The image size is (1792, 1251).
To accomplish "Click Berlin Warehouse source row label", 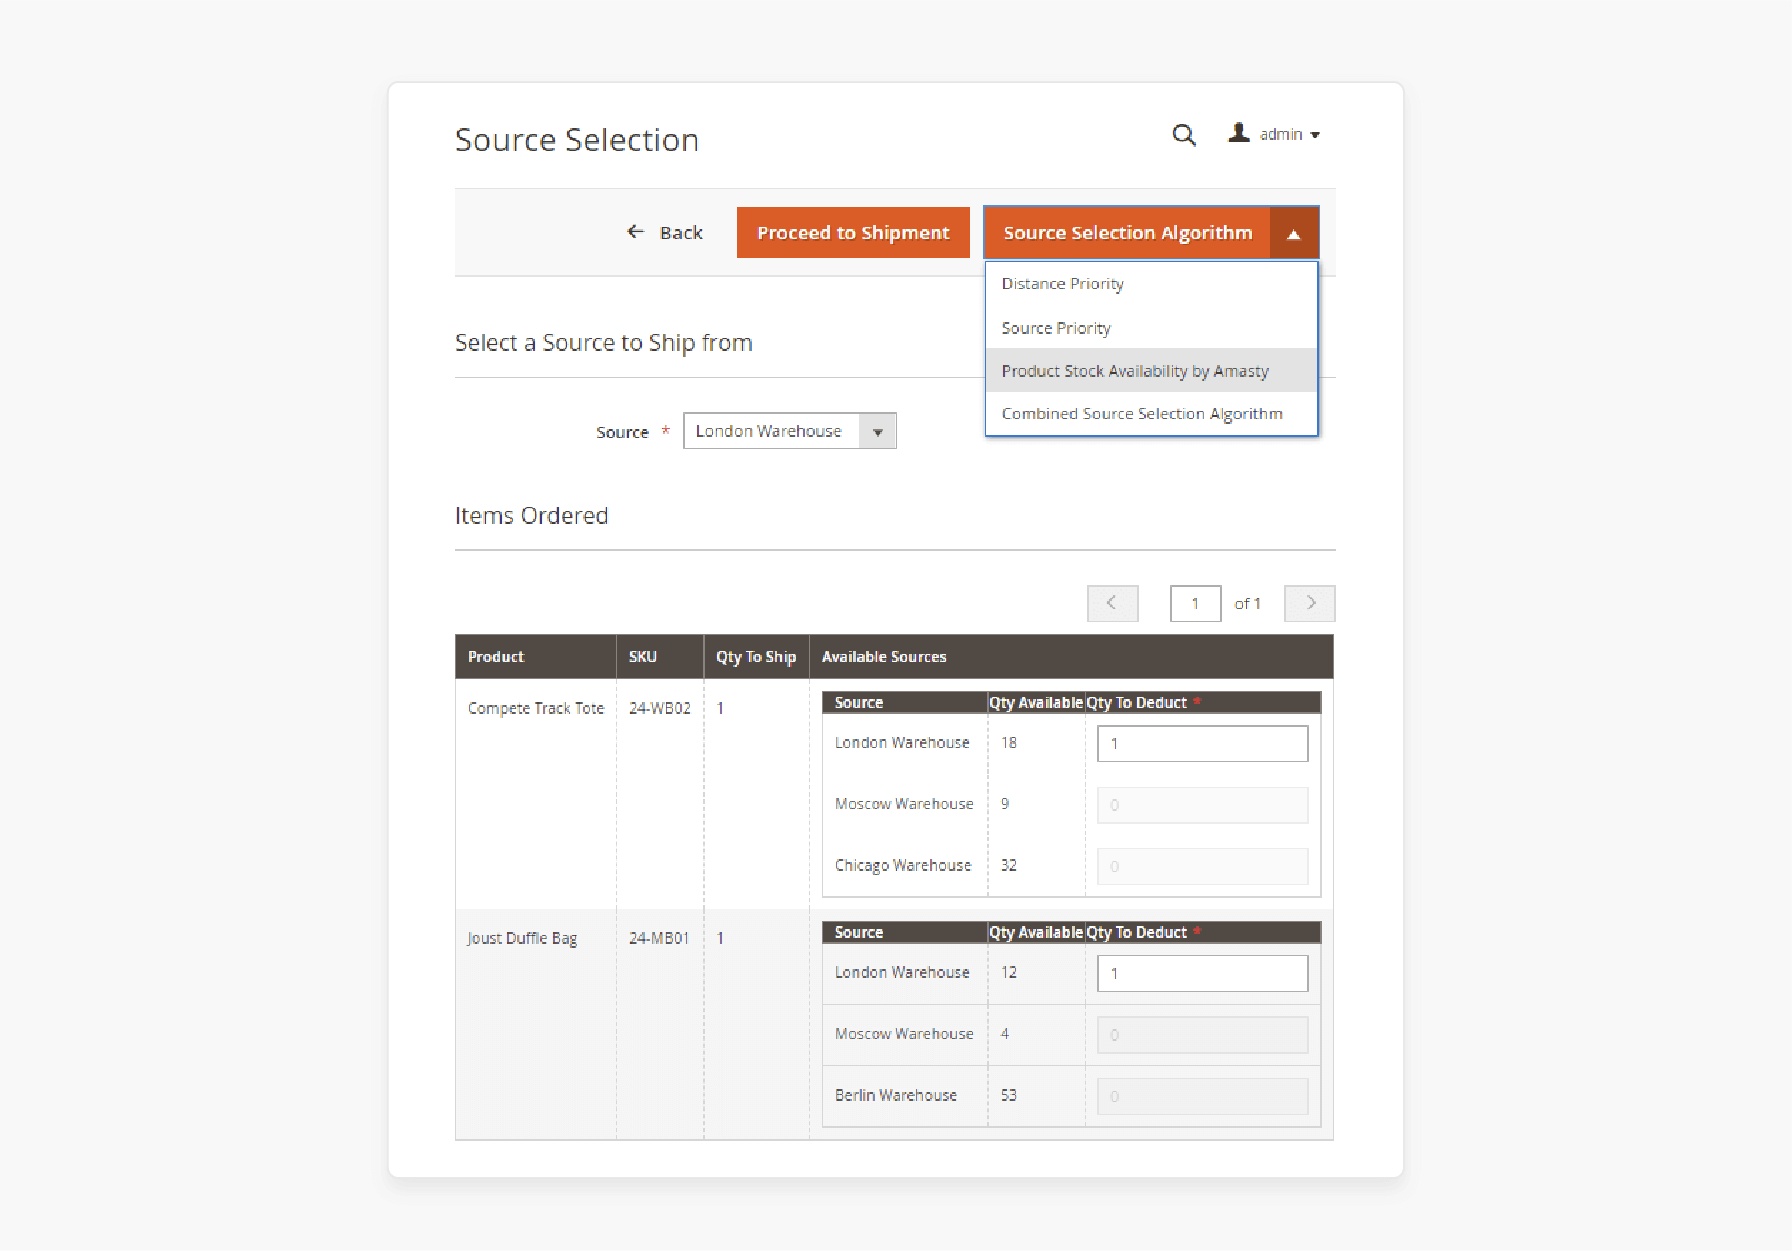I will [896, 1096].
